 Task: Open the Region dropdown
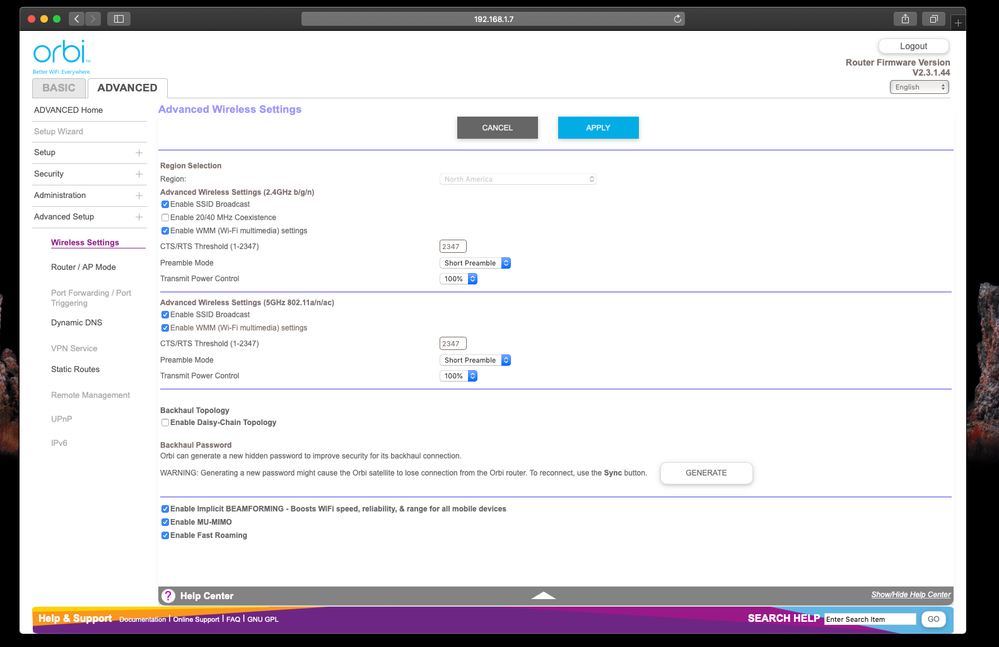point(518,179)
